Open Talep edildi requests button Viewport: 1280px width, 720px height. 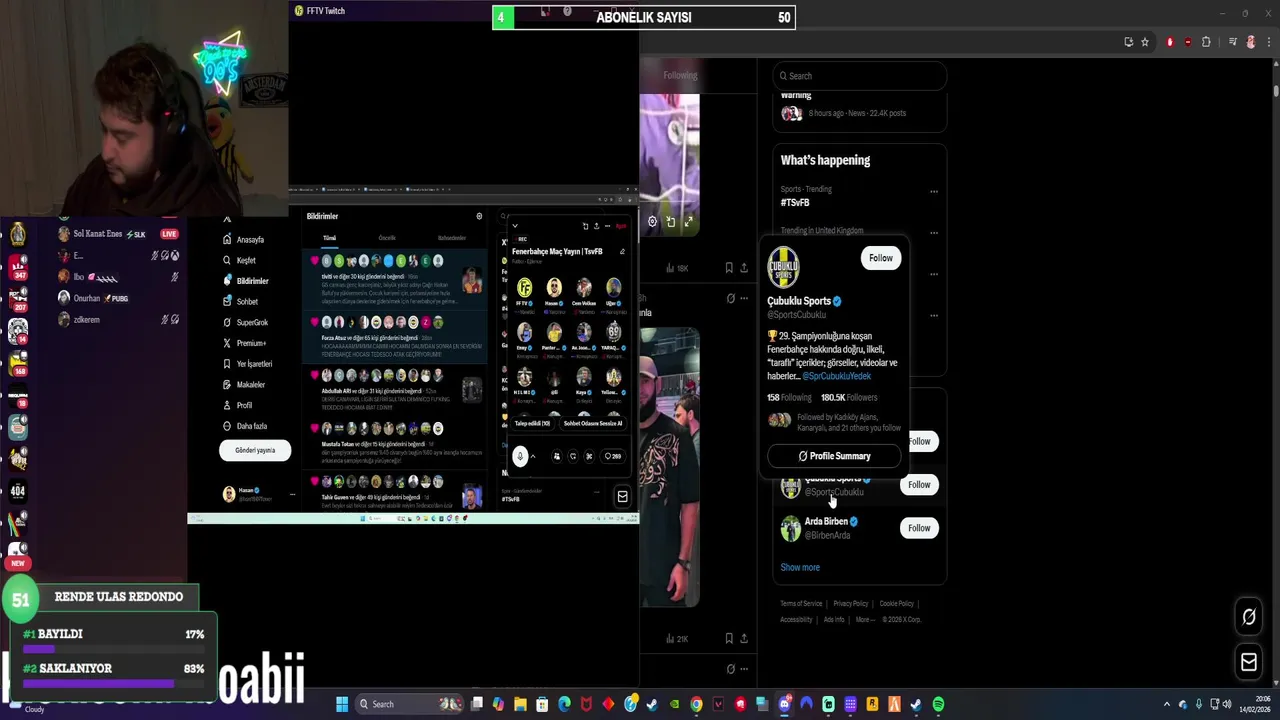[532, 424]
